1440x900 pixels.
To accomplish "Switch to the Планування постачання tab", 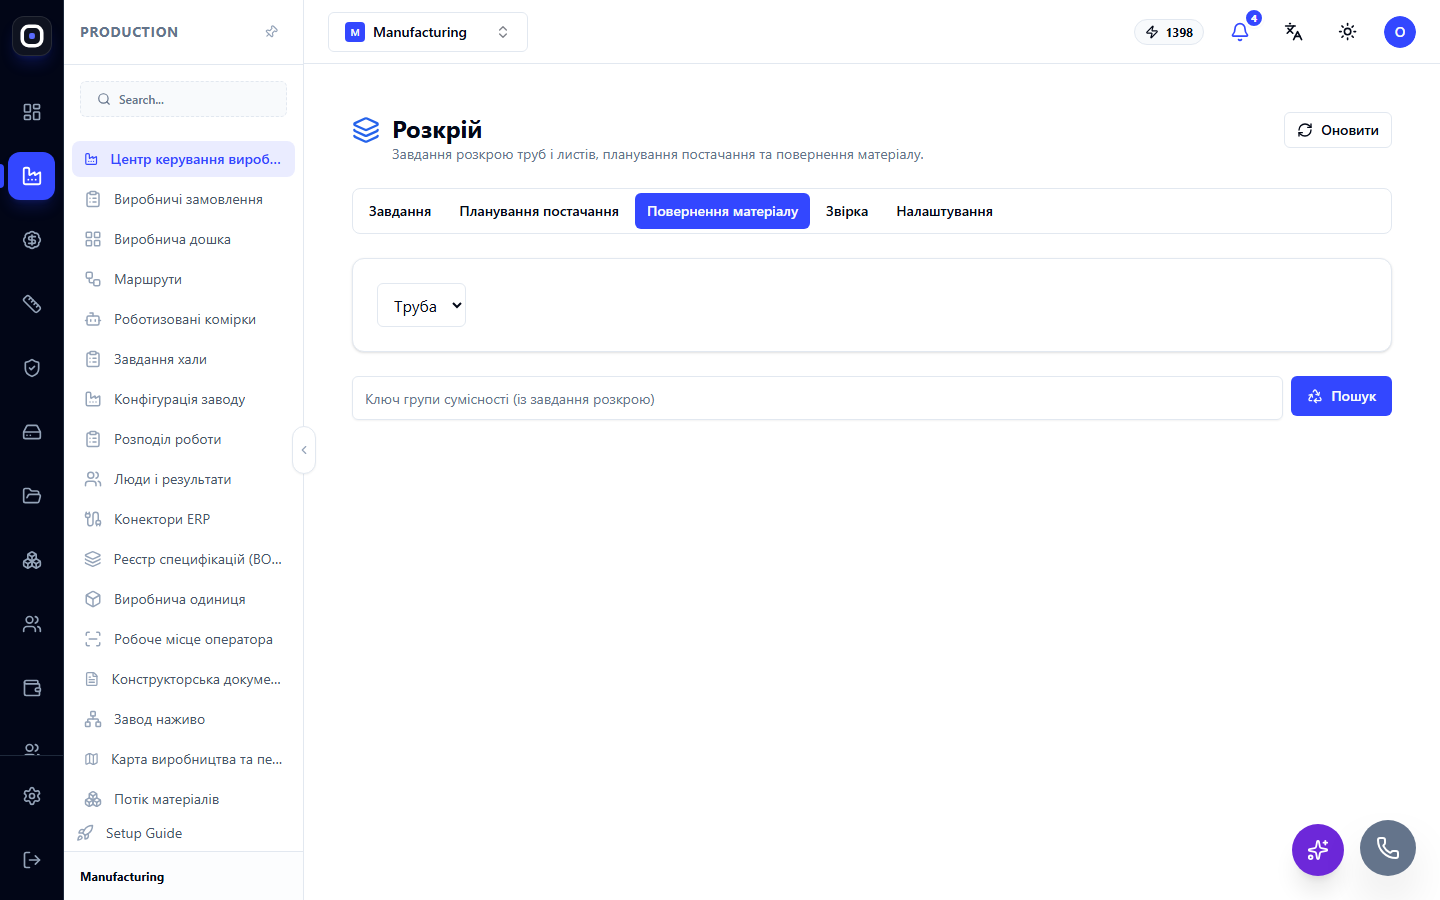I will point(539,211).
